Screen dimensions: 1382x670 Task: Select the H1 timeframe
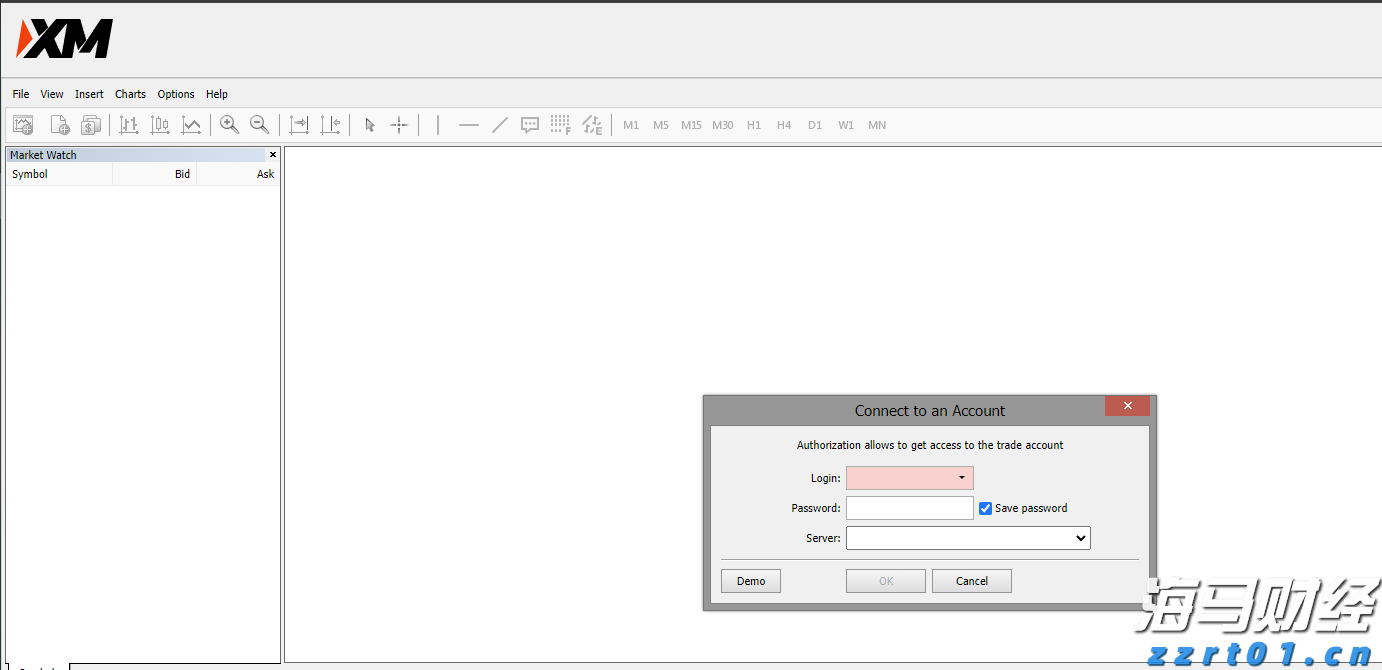(x=754, y=125)
